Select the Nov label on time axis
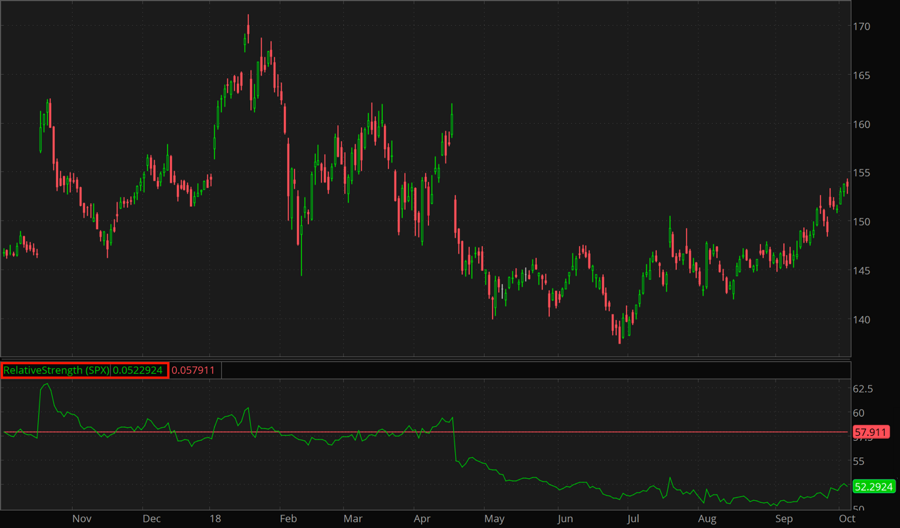 tap(82, 519)
